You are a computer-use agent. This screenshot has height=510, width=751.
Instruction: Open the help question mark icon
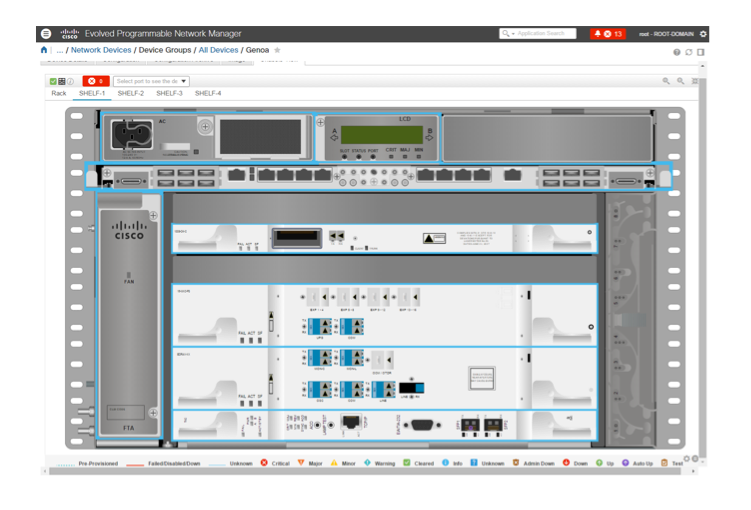(x=676, y=52)
